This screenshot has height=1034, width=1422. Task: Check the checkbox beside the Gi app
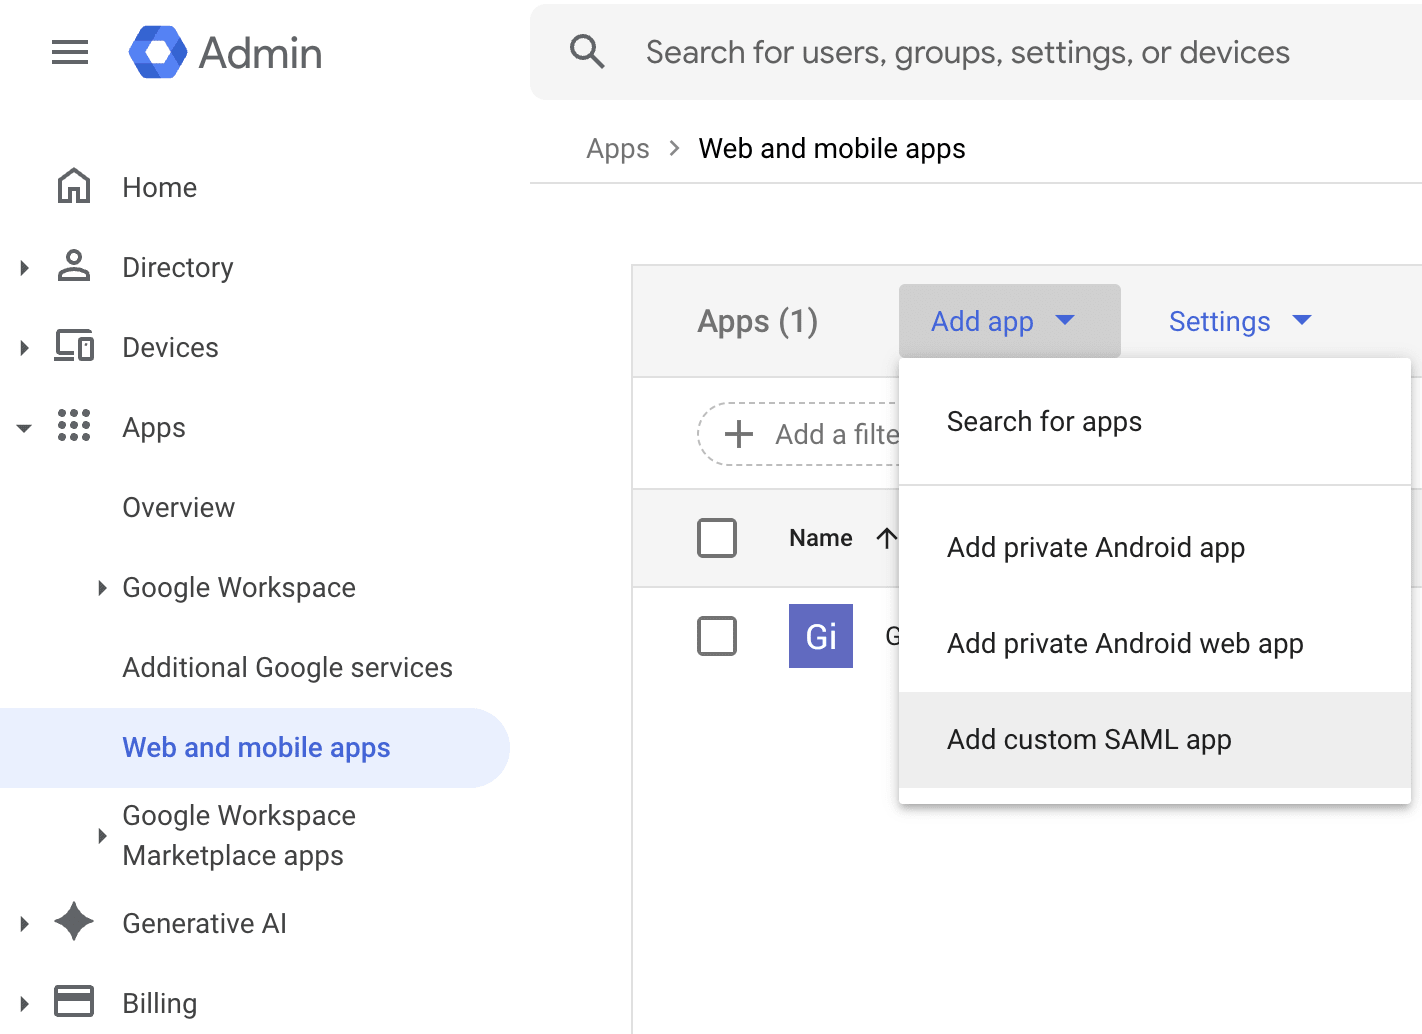tap(717, 636)
